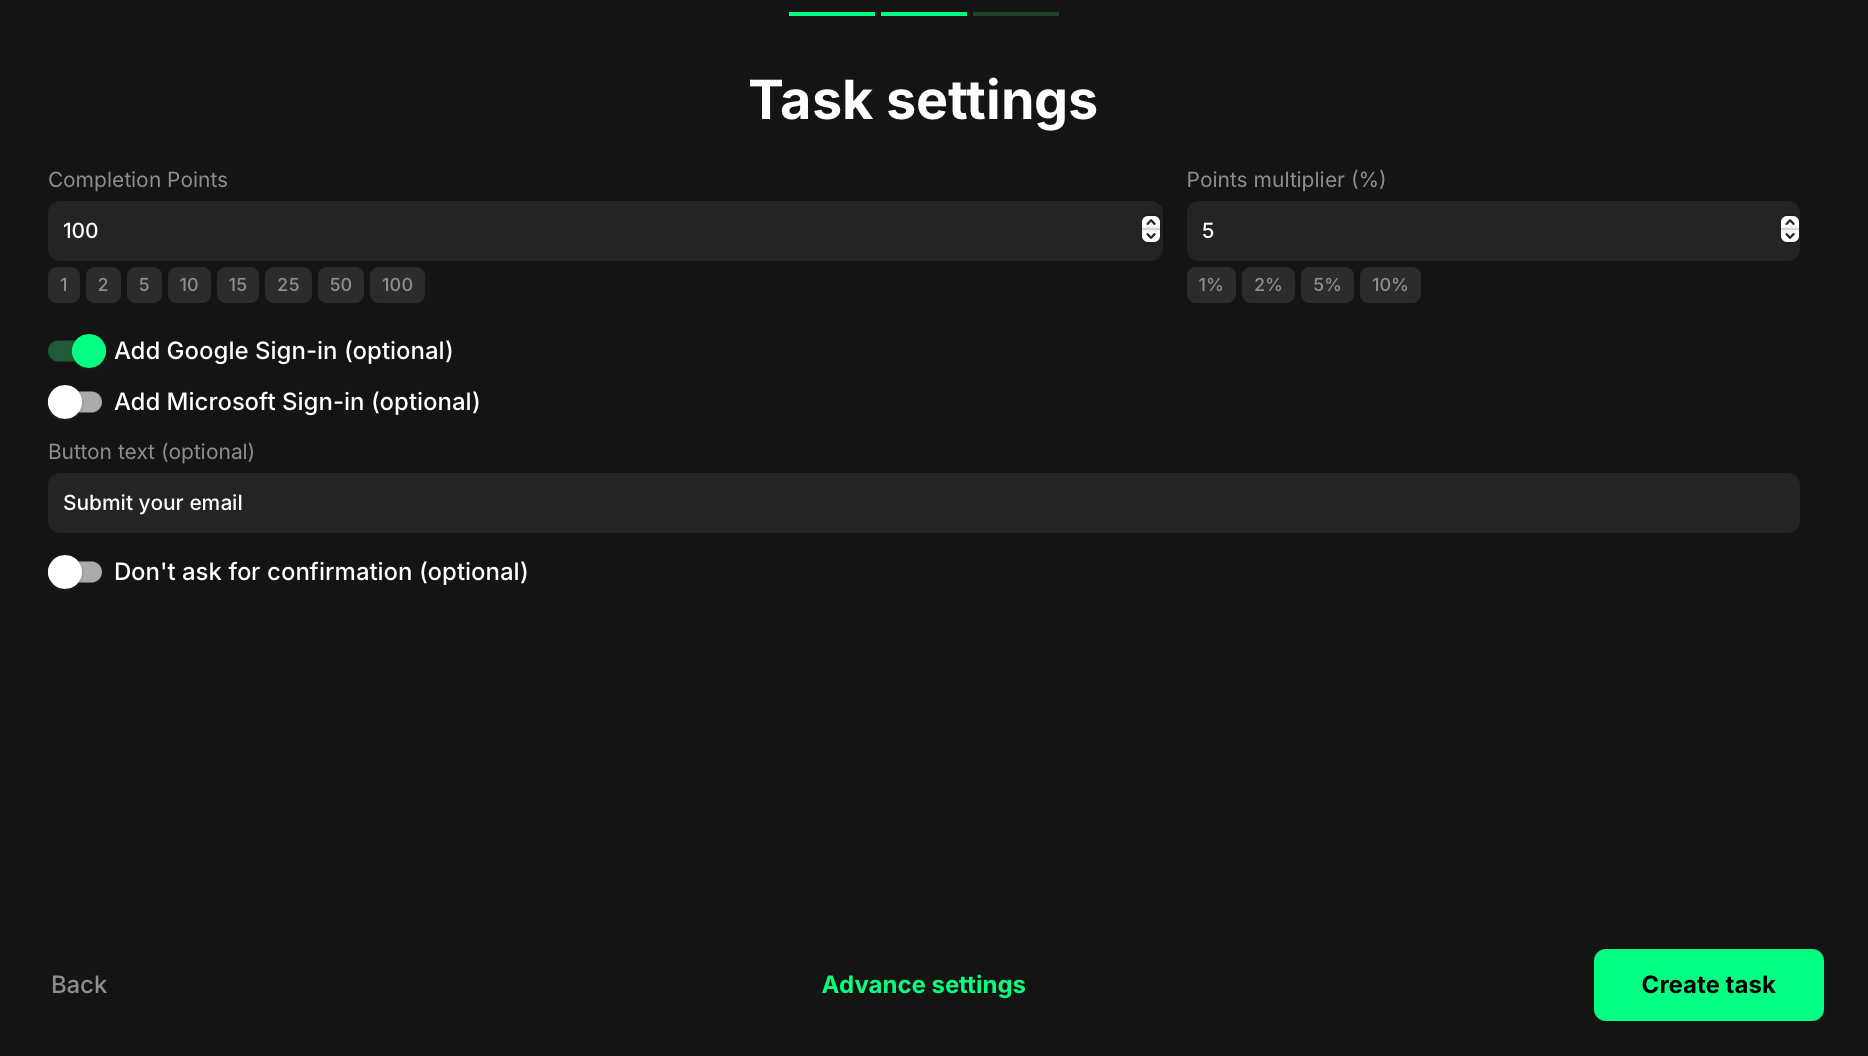Click Completion Points spinner arrows
Viewport: 1868px width, 1056px height.
[x=1151, y=230]
